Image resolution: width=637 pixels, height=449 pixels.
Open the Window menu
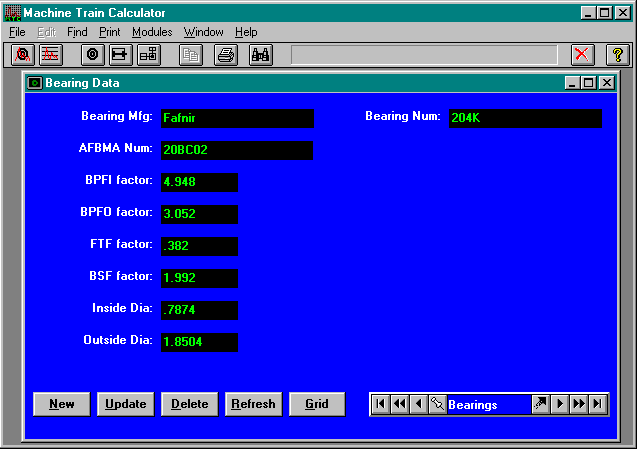[204, 32]
